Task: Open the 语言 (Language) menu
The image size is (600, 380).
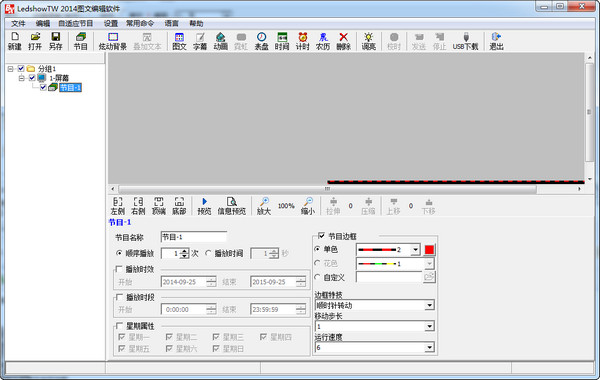Action: click(171, 24)
